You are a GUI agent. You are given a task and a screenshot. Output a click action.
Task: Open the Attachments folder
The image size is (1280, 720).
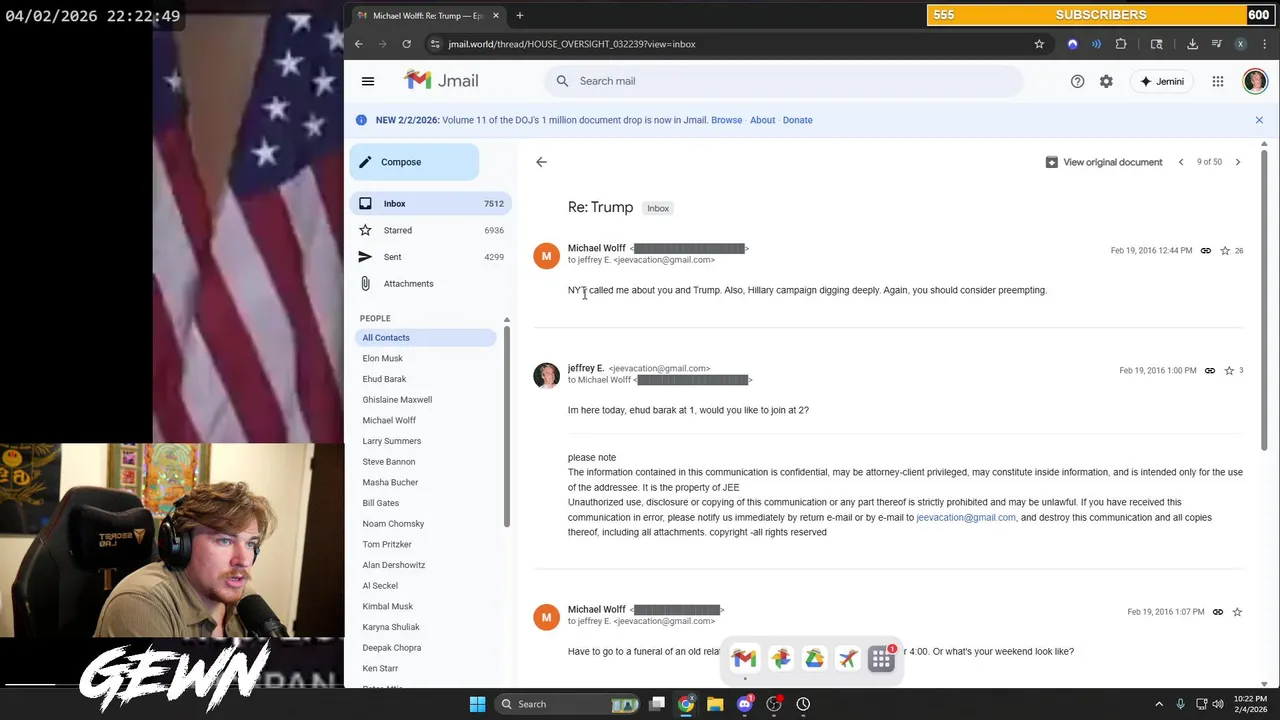click(430, 284)
